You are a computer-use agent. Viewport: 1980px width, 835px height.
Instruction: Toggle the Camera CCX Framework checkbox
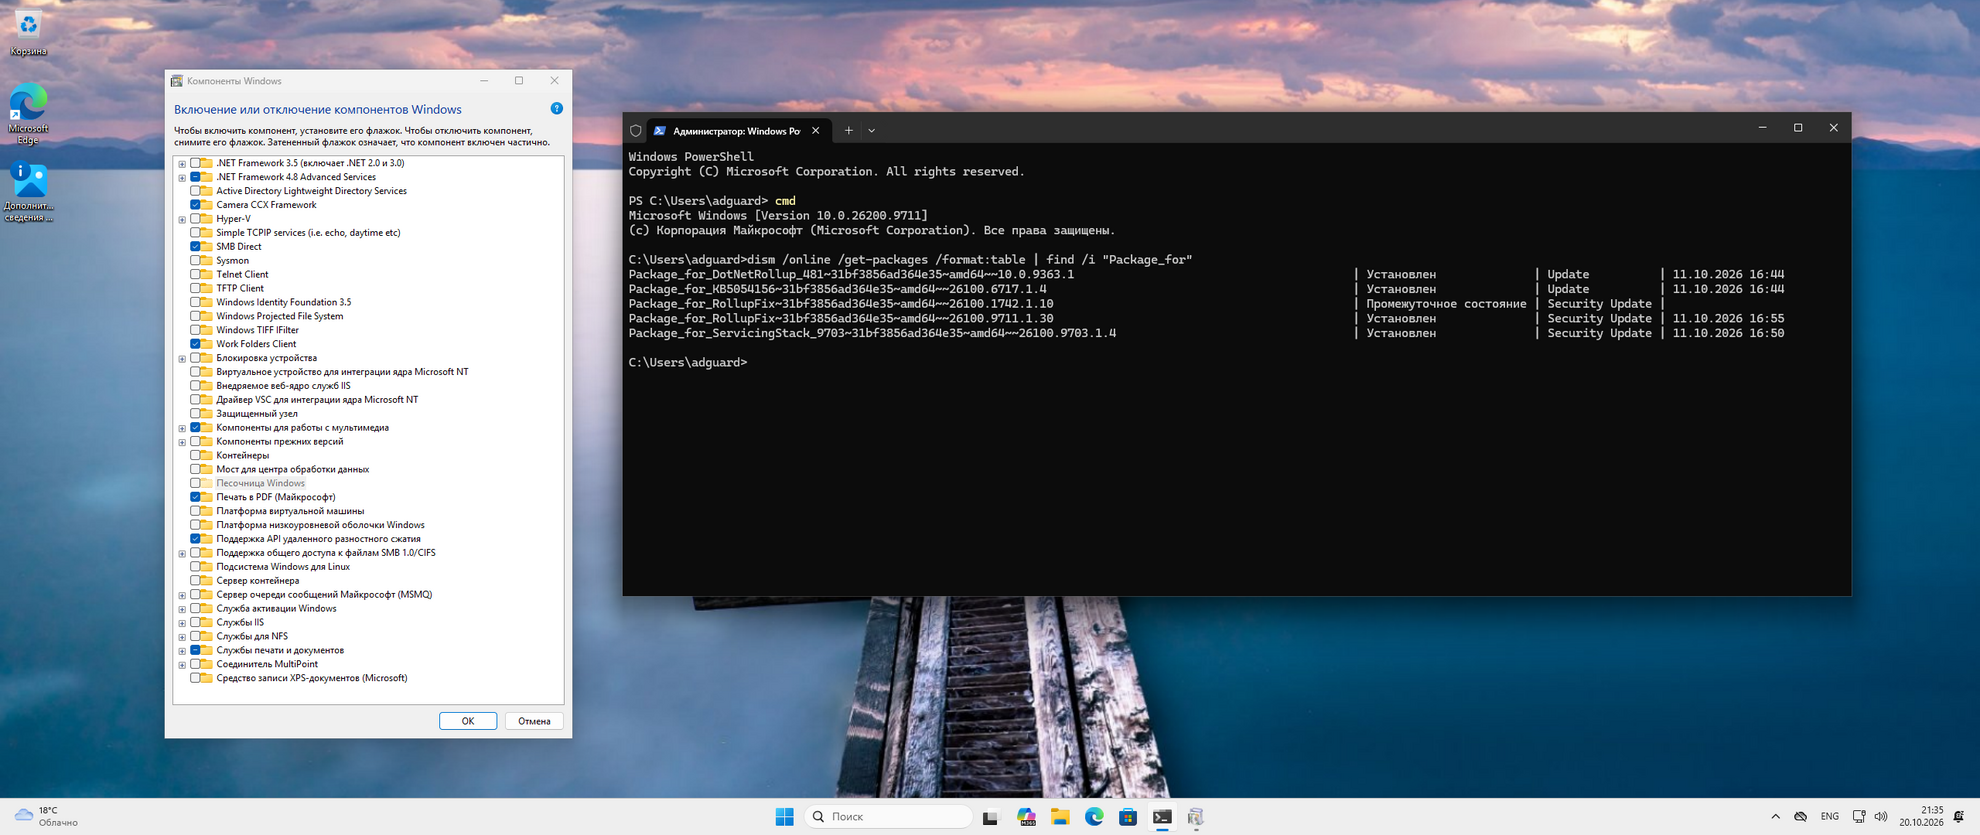click(195, 204)
